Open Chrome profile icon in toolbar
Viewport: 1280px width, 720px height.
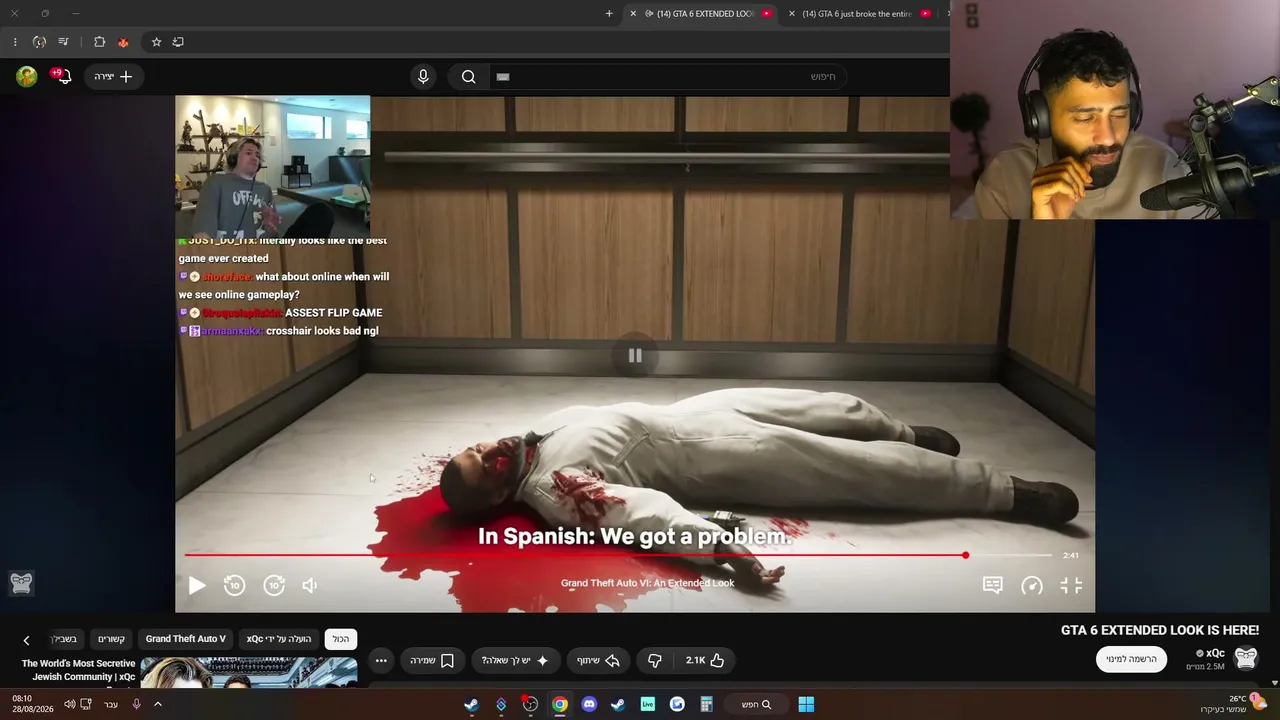(39, 42)
